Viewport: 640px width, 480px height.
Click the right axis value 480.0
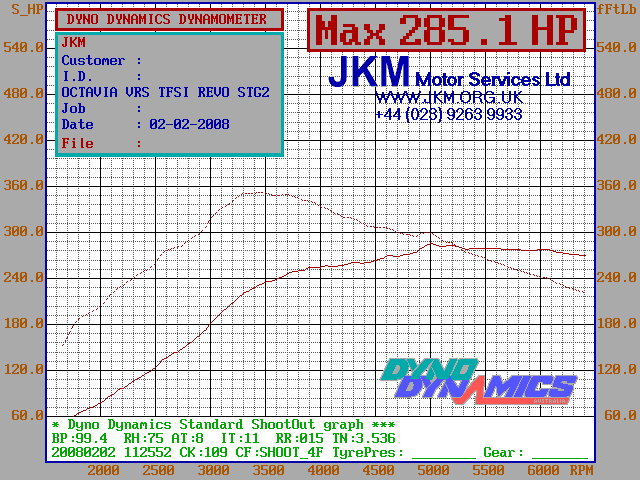pyautogui.click(x=616, y=93)
